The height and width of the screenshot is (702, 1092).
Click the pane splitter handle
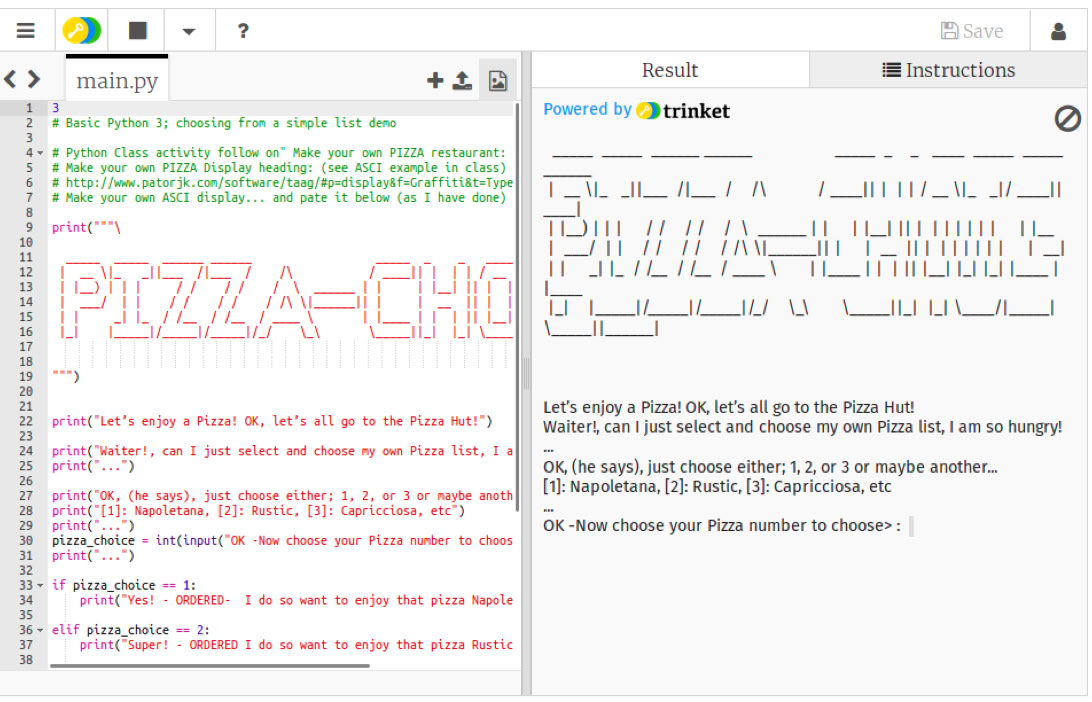coord(526,373)
